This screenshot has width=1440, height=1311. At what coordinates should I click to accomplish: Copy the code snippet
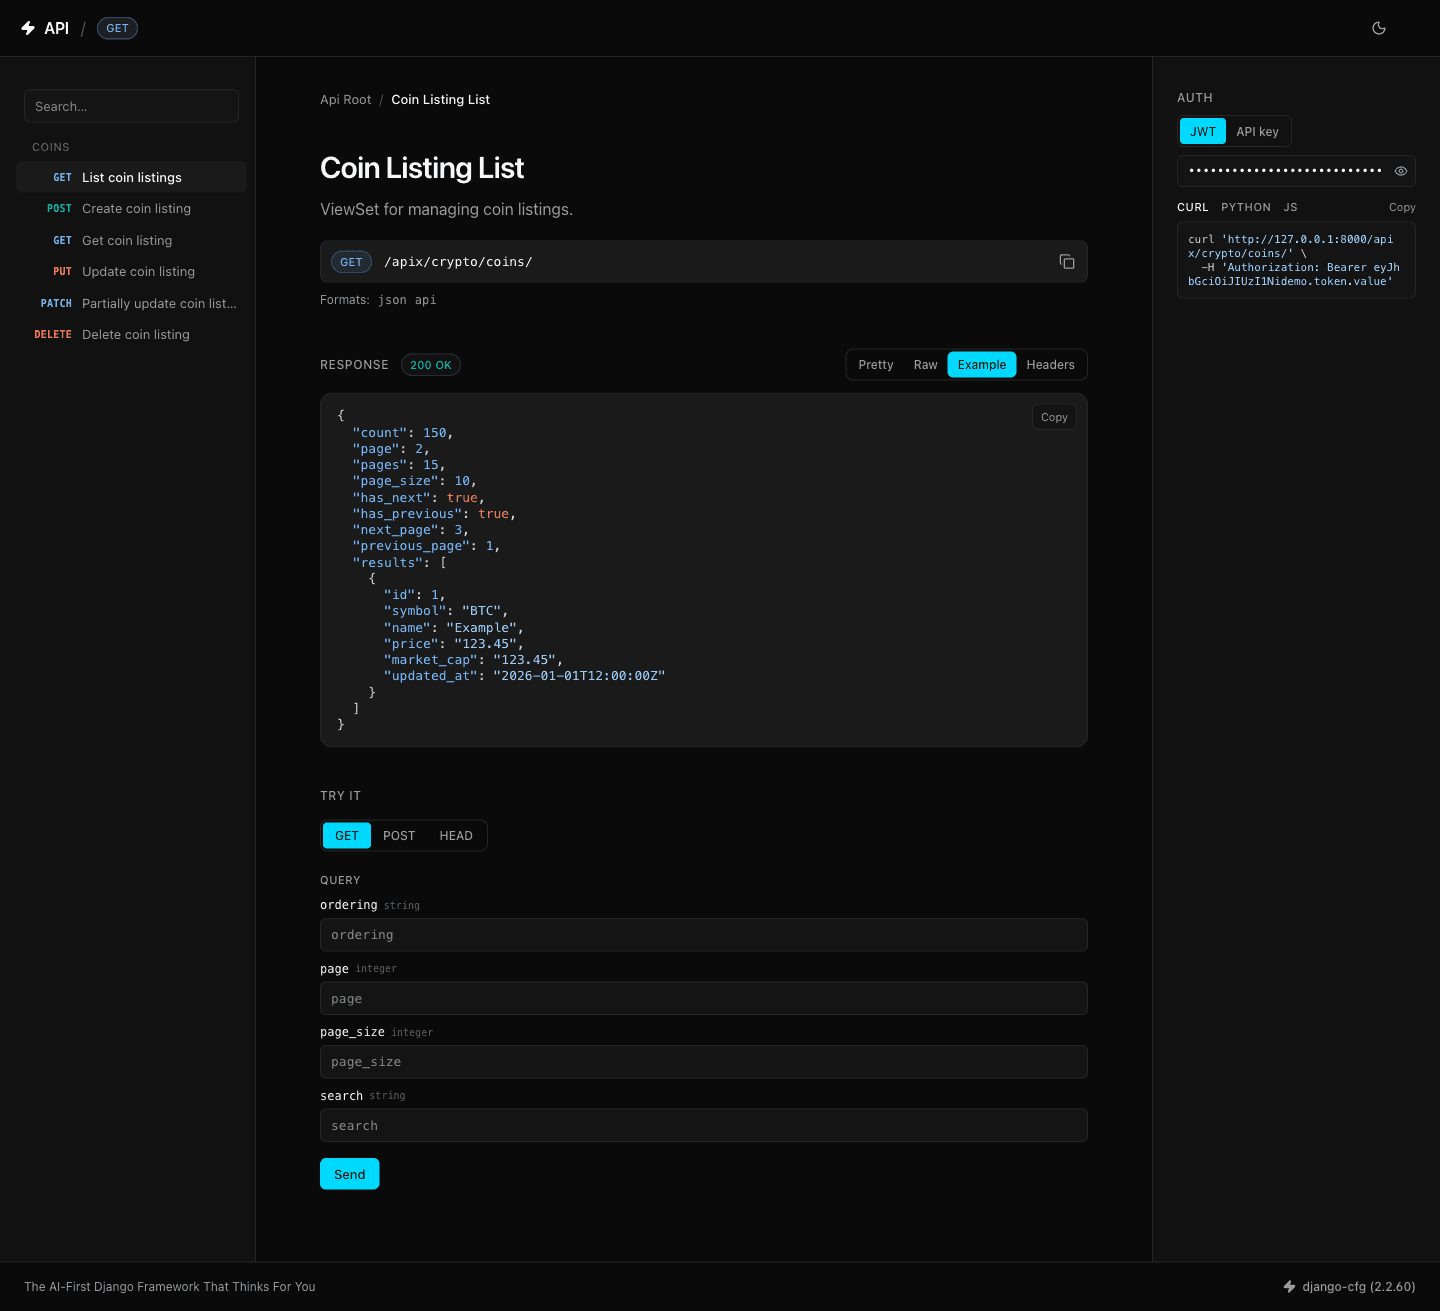(1402, 208)
